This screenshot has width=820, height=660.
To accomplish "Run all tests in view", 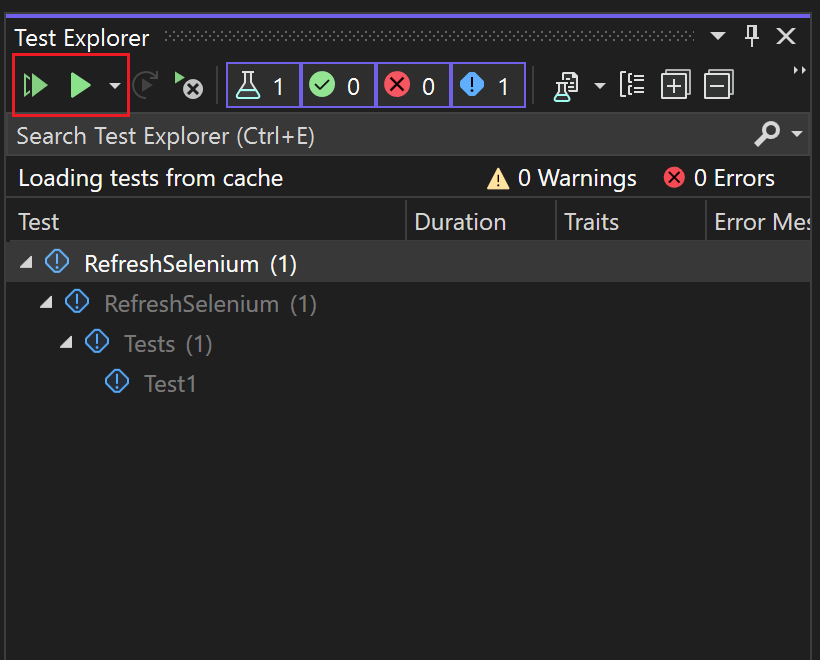I will pyautogui.click(x=35, y=85).
